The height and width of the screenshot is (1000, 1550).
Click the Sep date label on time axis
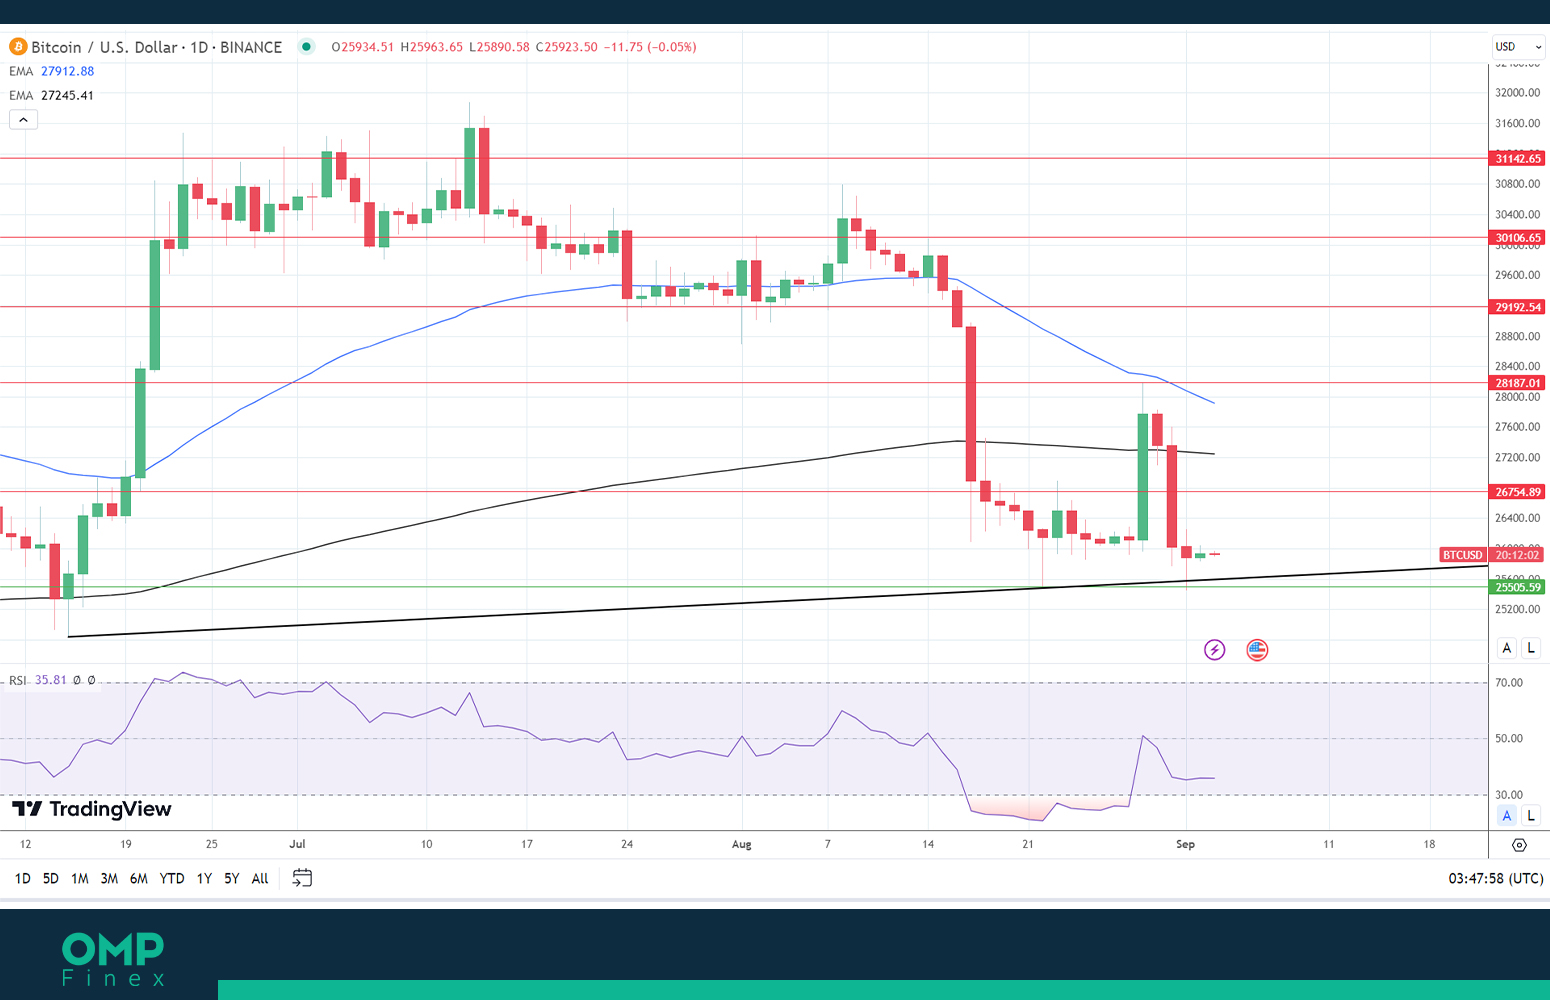click(1185, 844)
